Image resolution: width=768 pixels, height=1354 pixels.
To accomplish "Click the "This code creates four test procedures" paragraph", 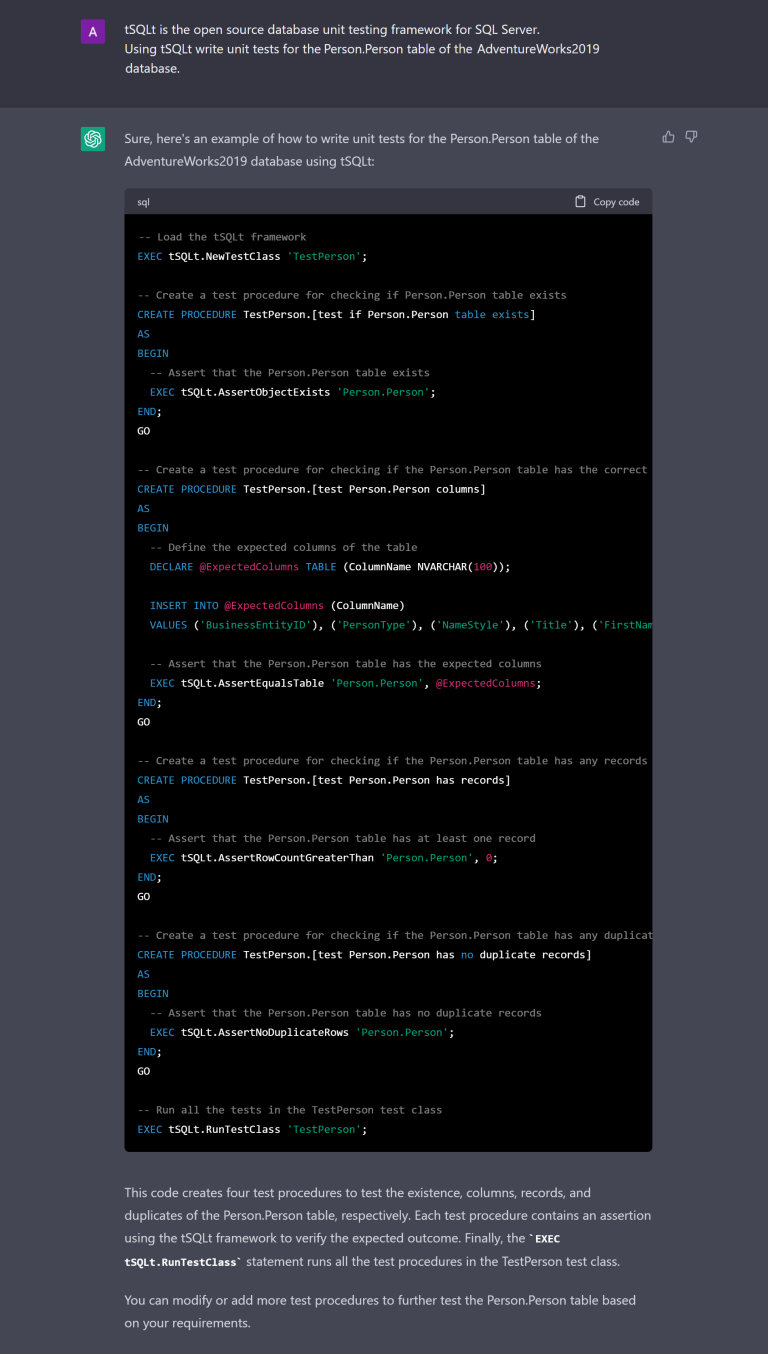I will pyautogui.click(x=387, y=1227).
